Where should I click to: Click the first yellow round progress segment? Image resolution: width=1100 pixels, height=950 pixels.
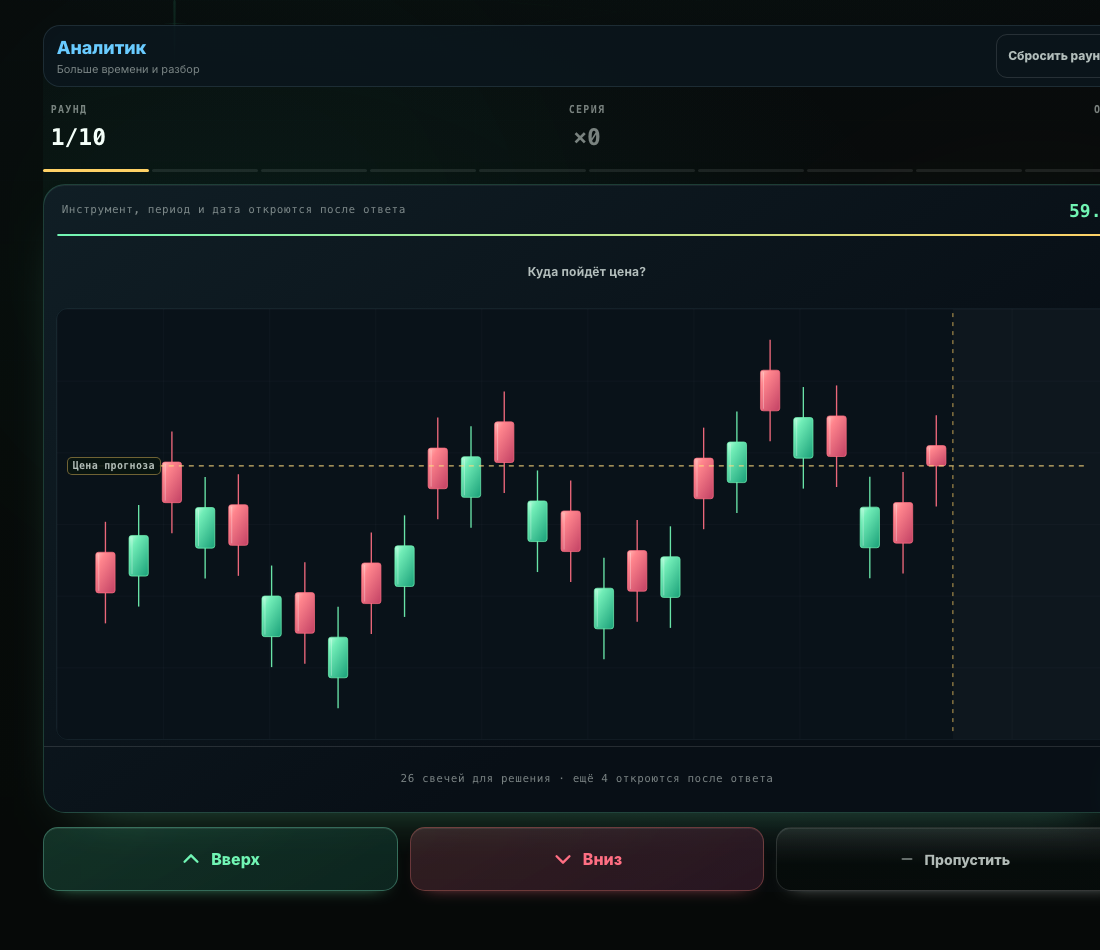click(96, 170)
